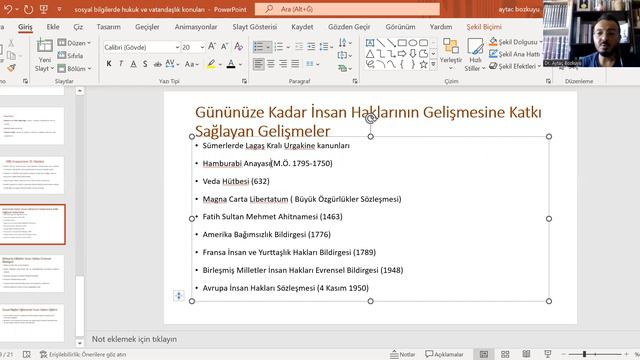
Task: Pick the five-point star shape in gallery
Action: tap(423, 64)
